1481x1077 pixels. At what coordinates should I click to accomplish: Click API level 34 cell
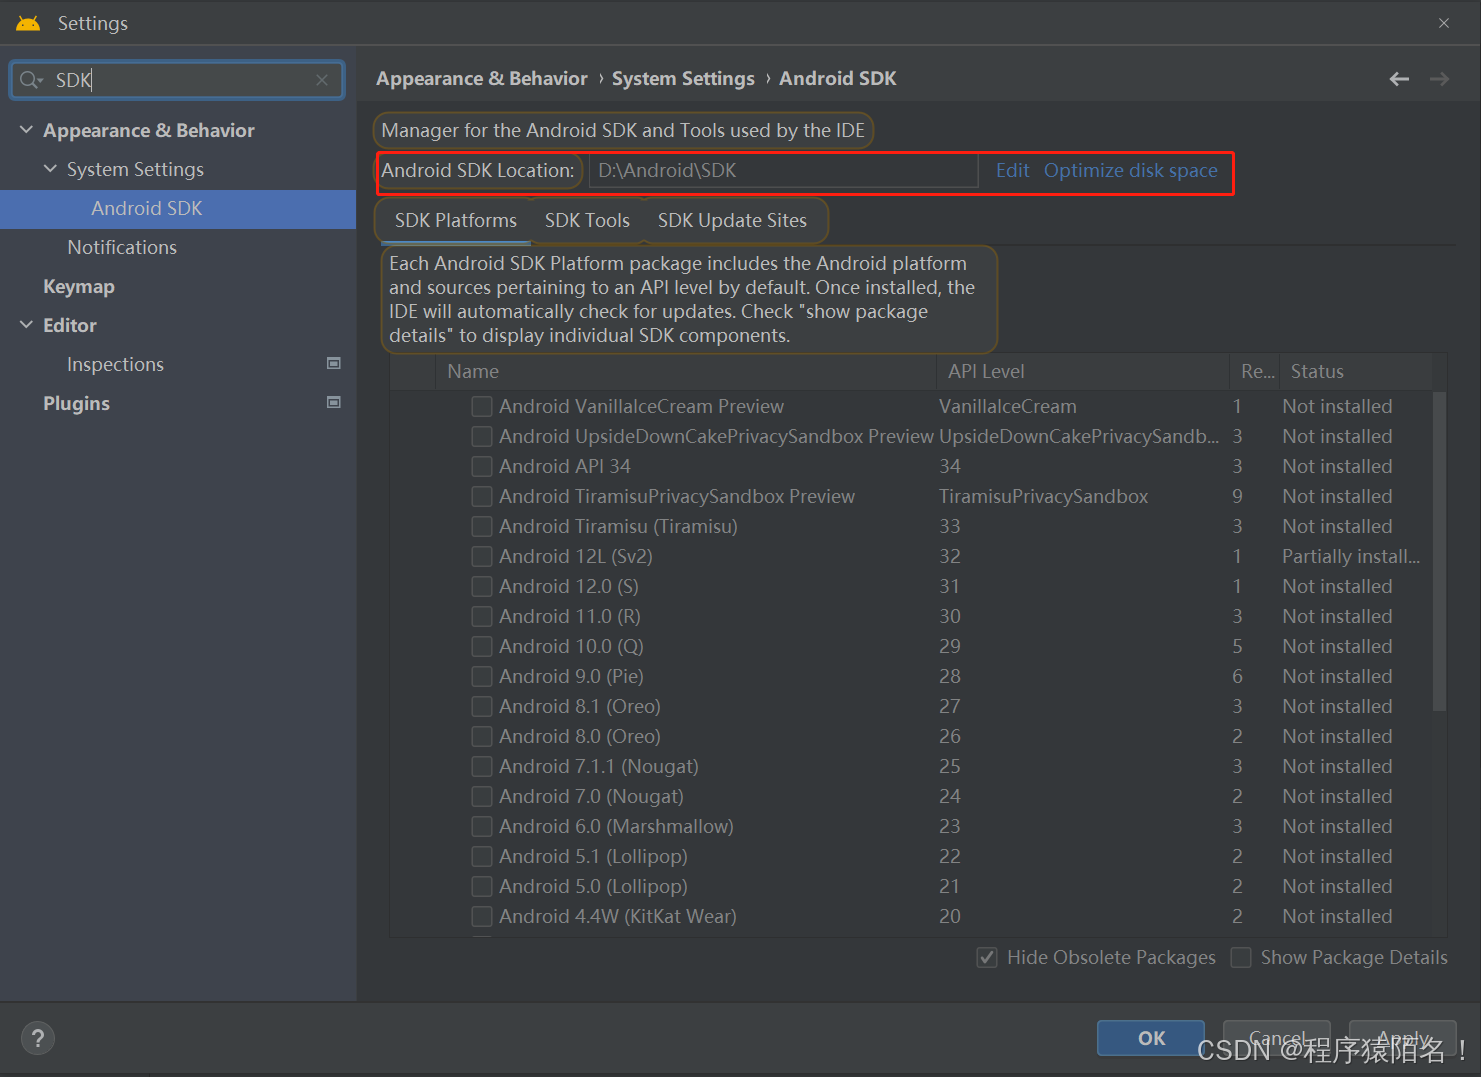950,466
